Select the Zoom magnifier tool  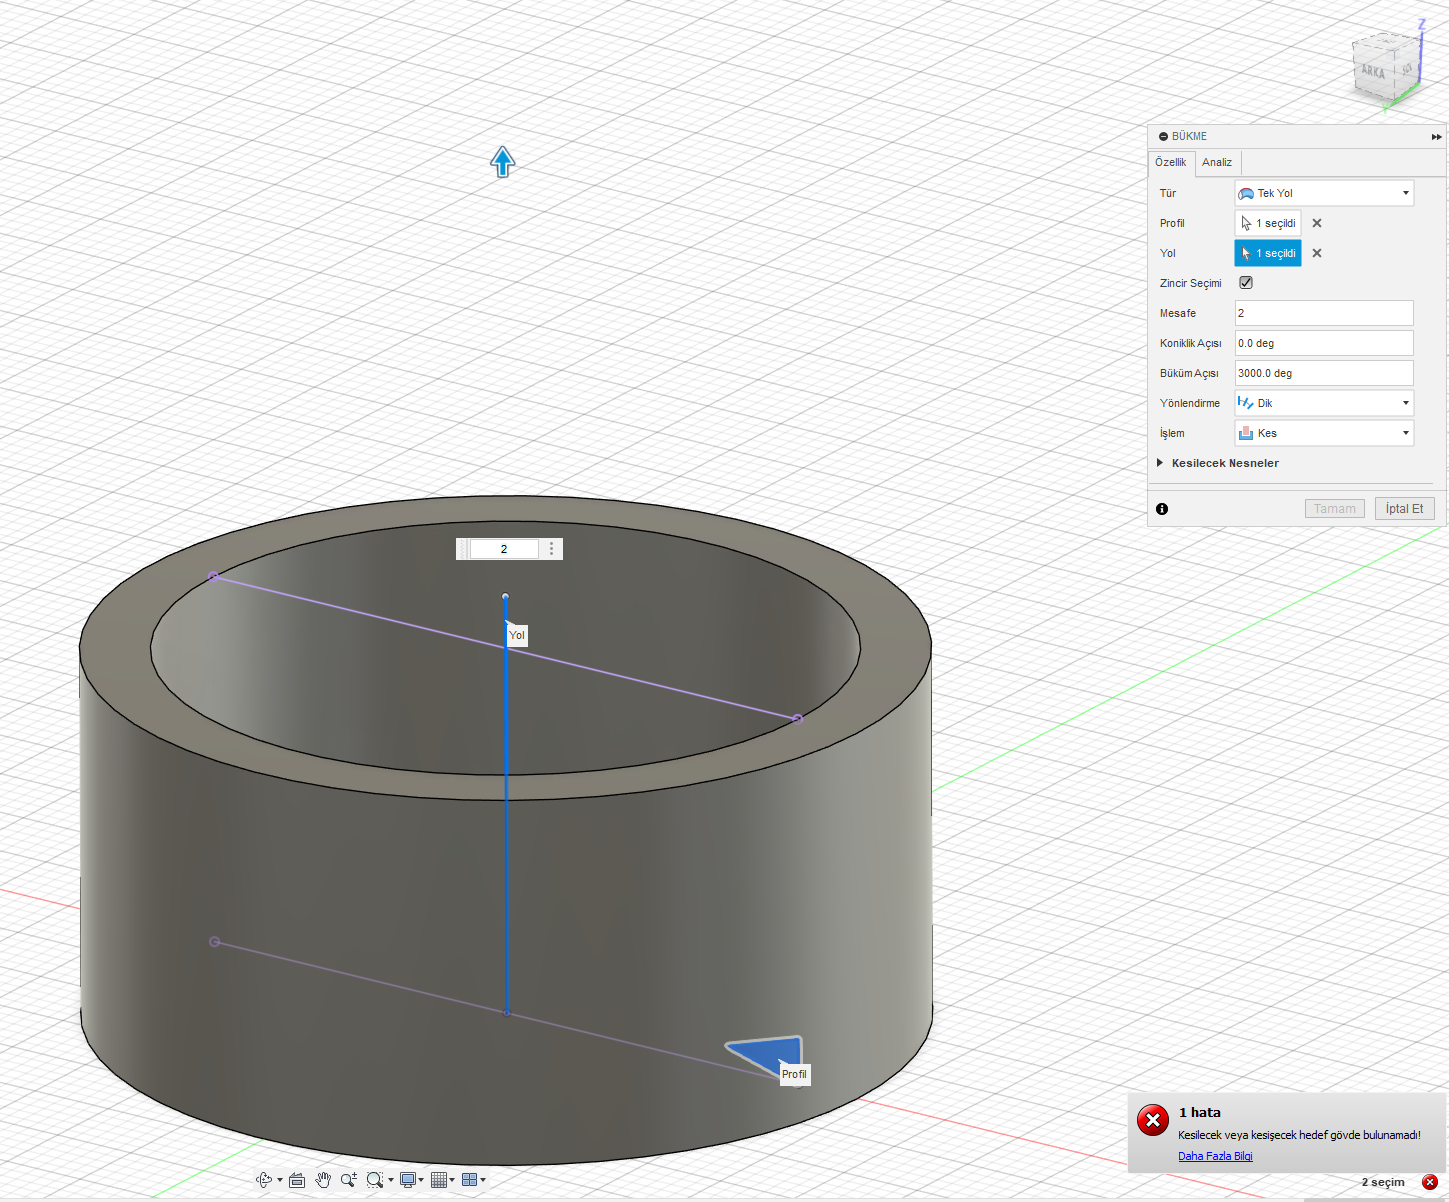348,1180
